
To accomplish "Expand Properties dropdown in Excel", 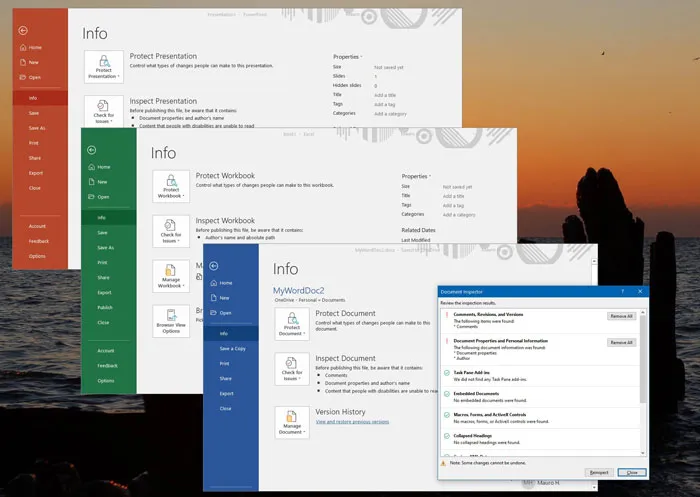I will coord(416,176).
